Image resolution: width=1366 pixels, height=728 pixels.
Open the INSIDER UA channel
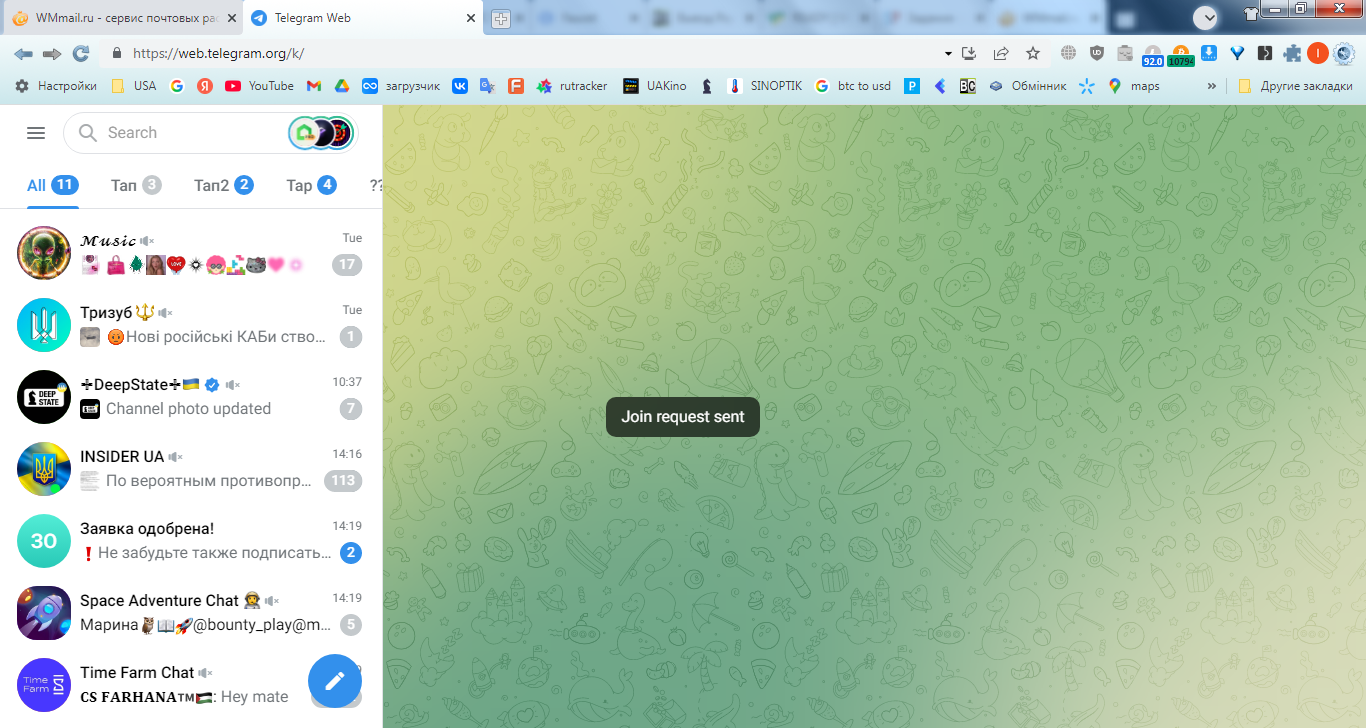191,469
